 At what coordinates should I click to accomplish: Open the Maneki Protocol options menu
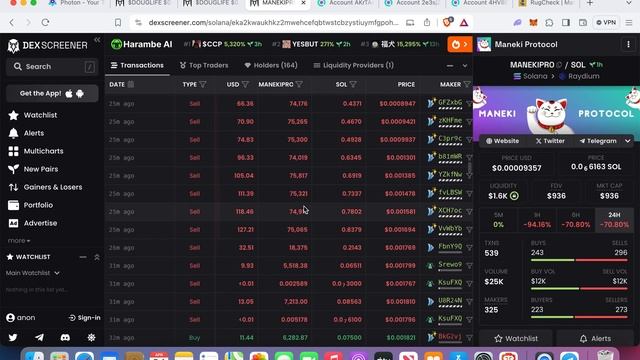click(x=628, y=44)
